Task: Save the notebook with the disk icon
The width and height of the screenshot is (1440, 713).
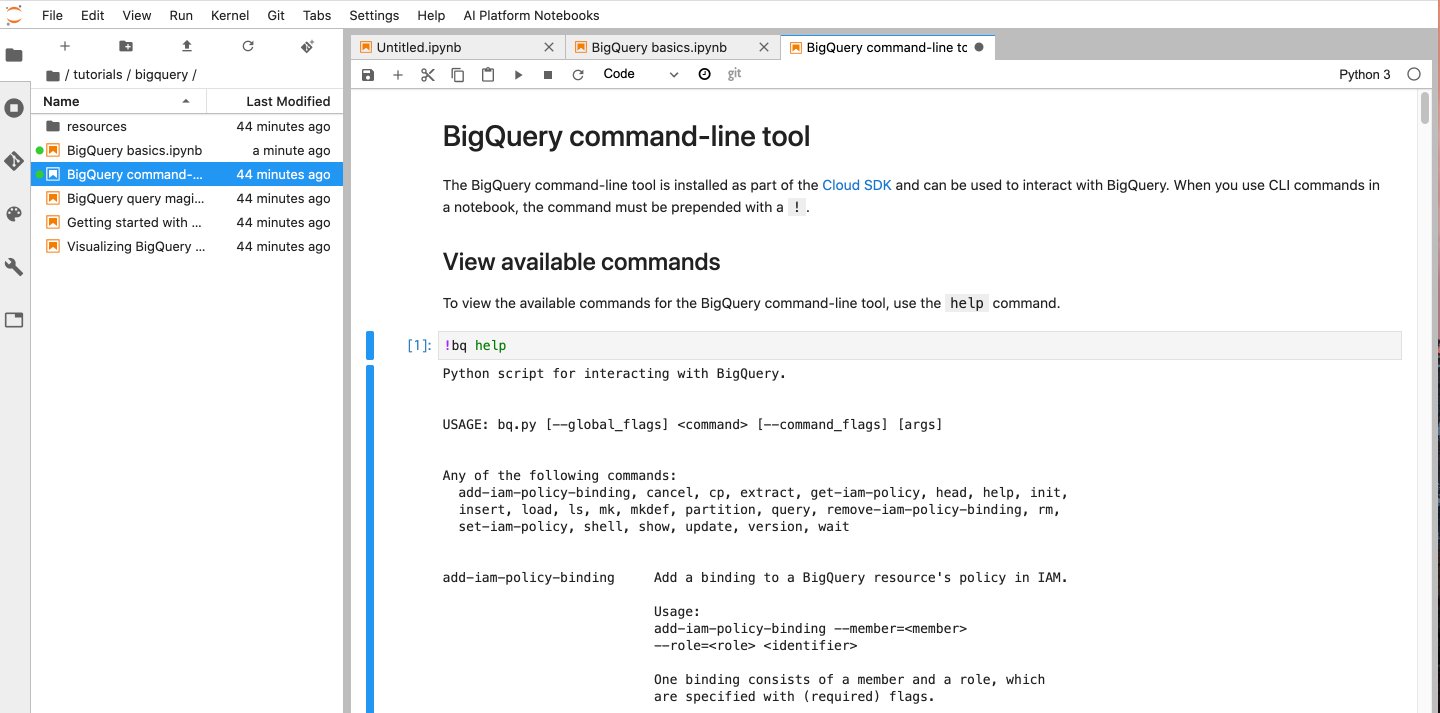Action: coord(368,75)
